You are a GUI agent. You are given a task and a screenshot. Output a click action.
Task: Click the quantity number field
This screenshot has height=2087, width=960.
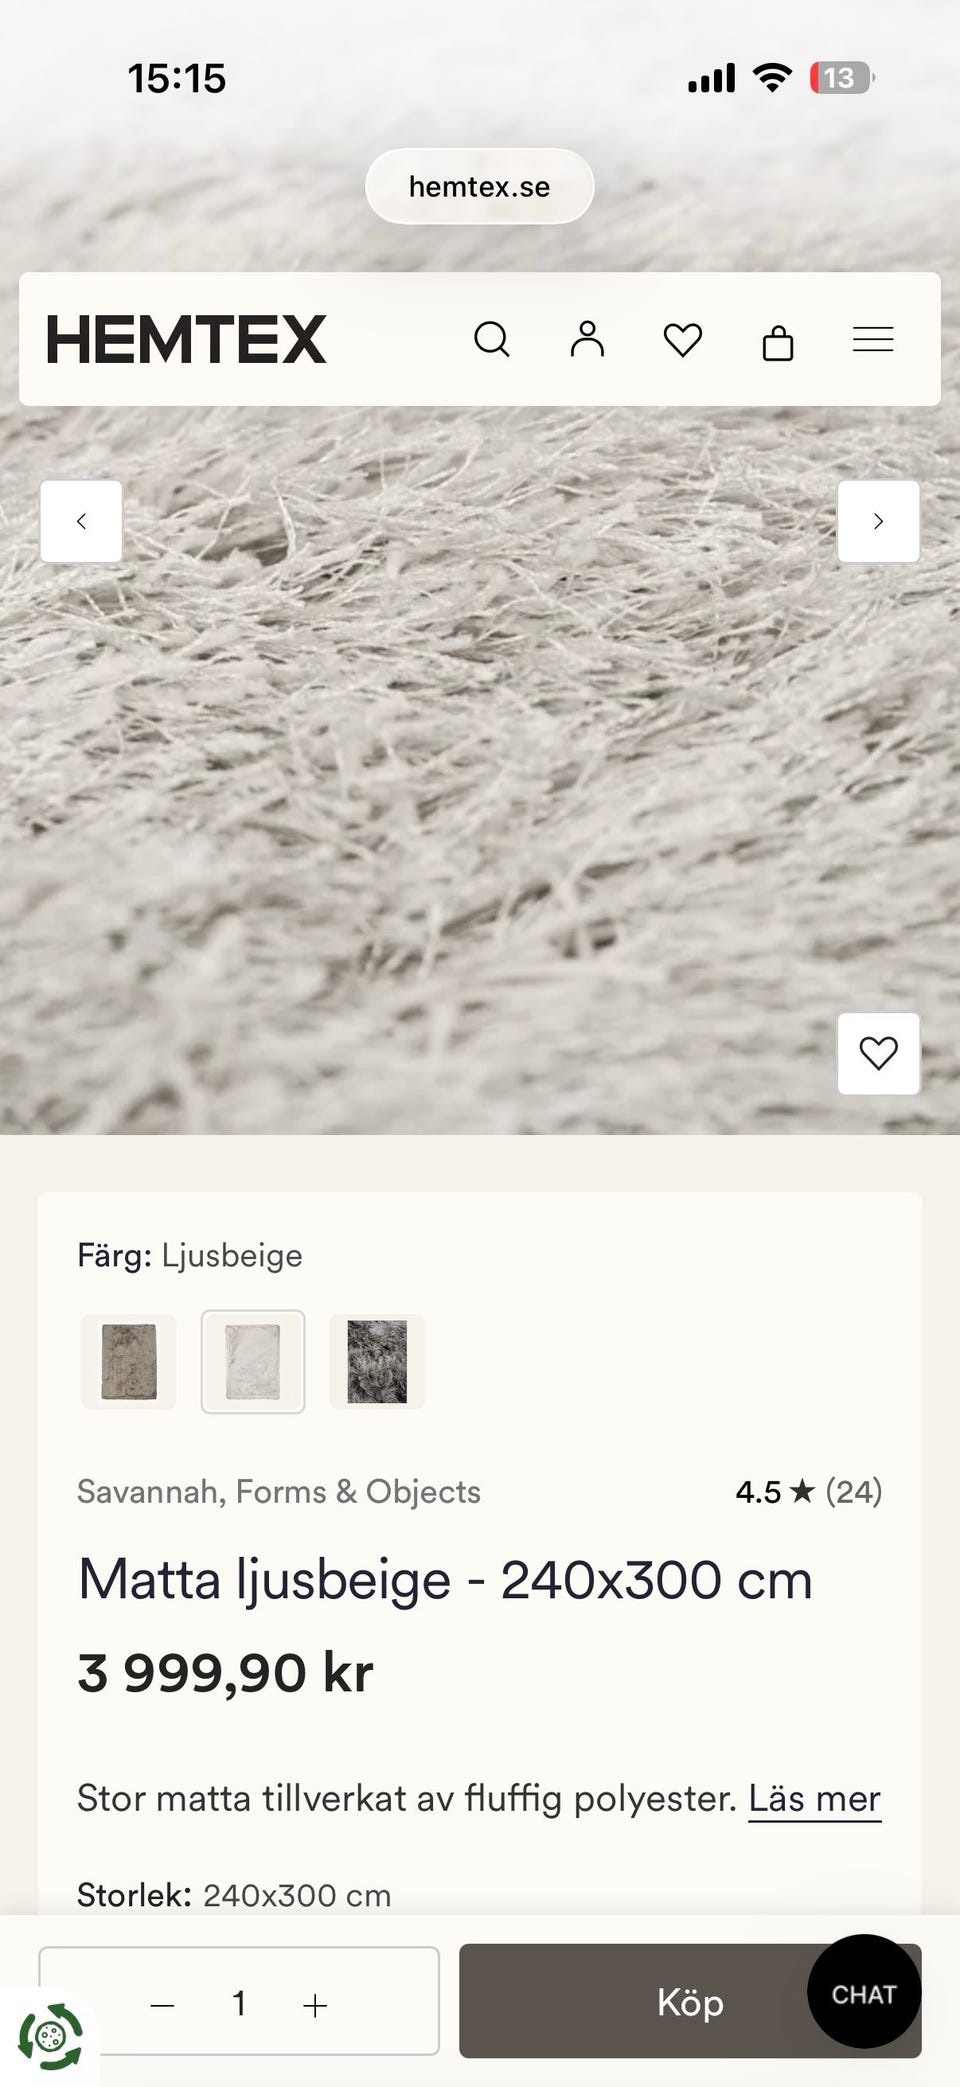[239, 2003]
